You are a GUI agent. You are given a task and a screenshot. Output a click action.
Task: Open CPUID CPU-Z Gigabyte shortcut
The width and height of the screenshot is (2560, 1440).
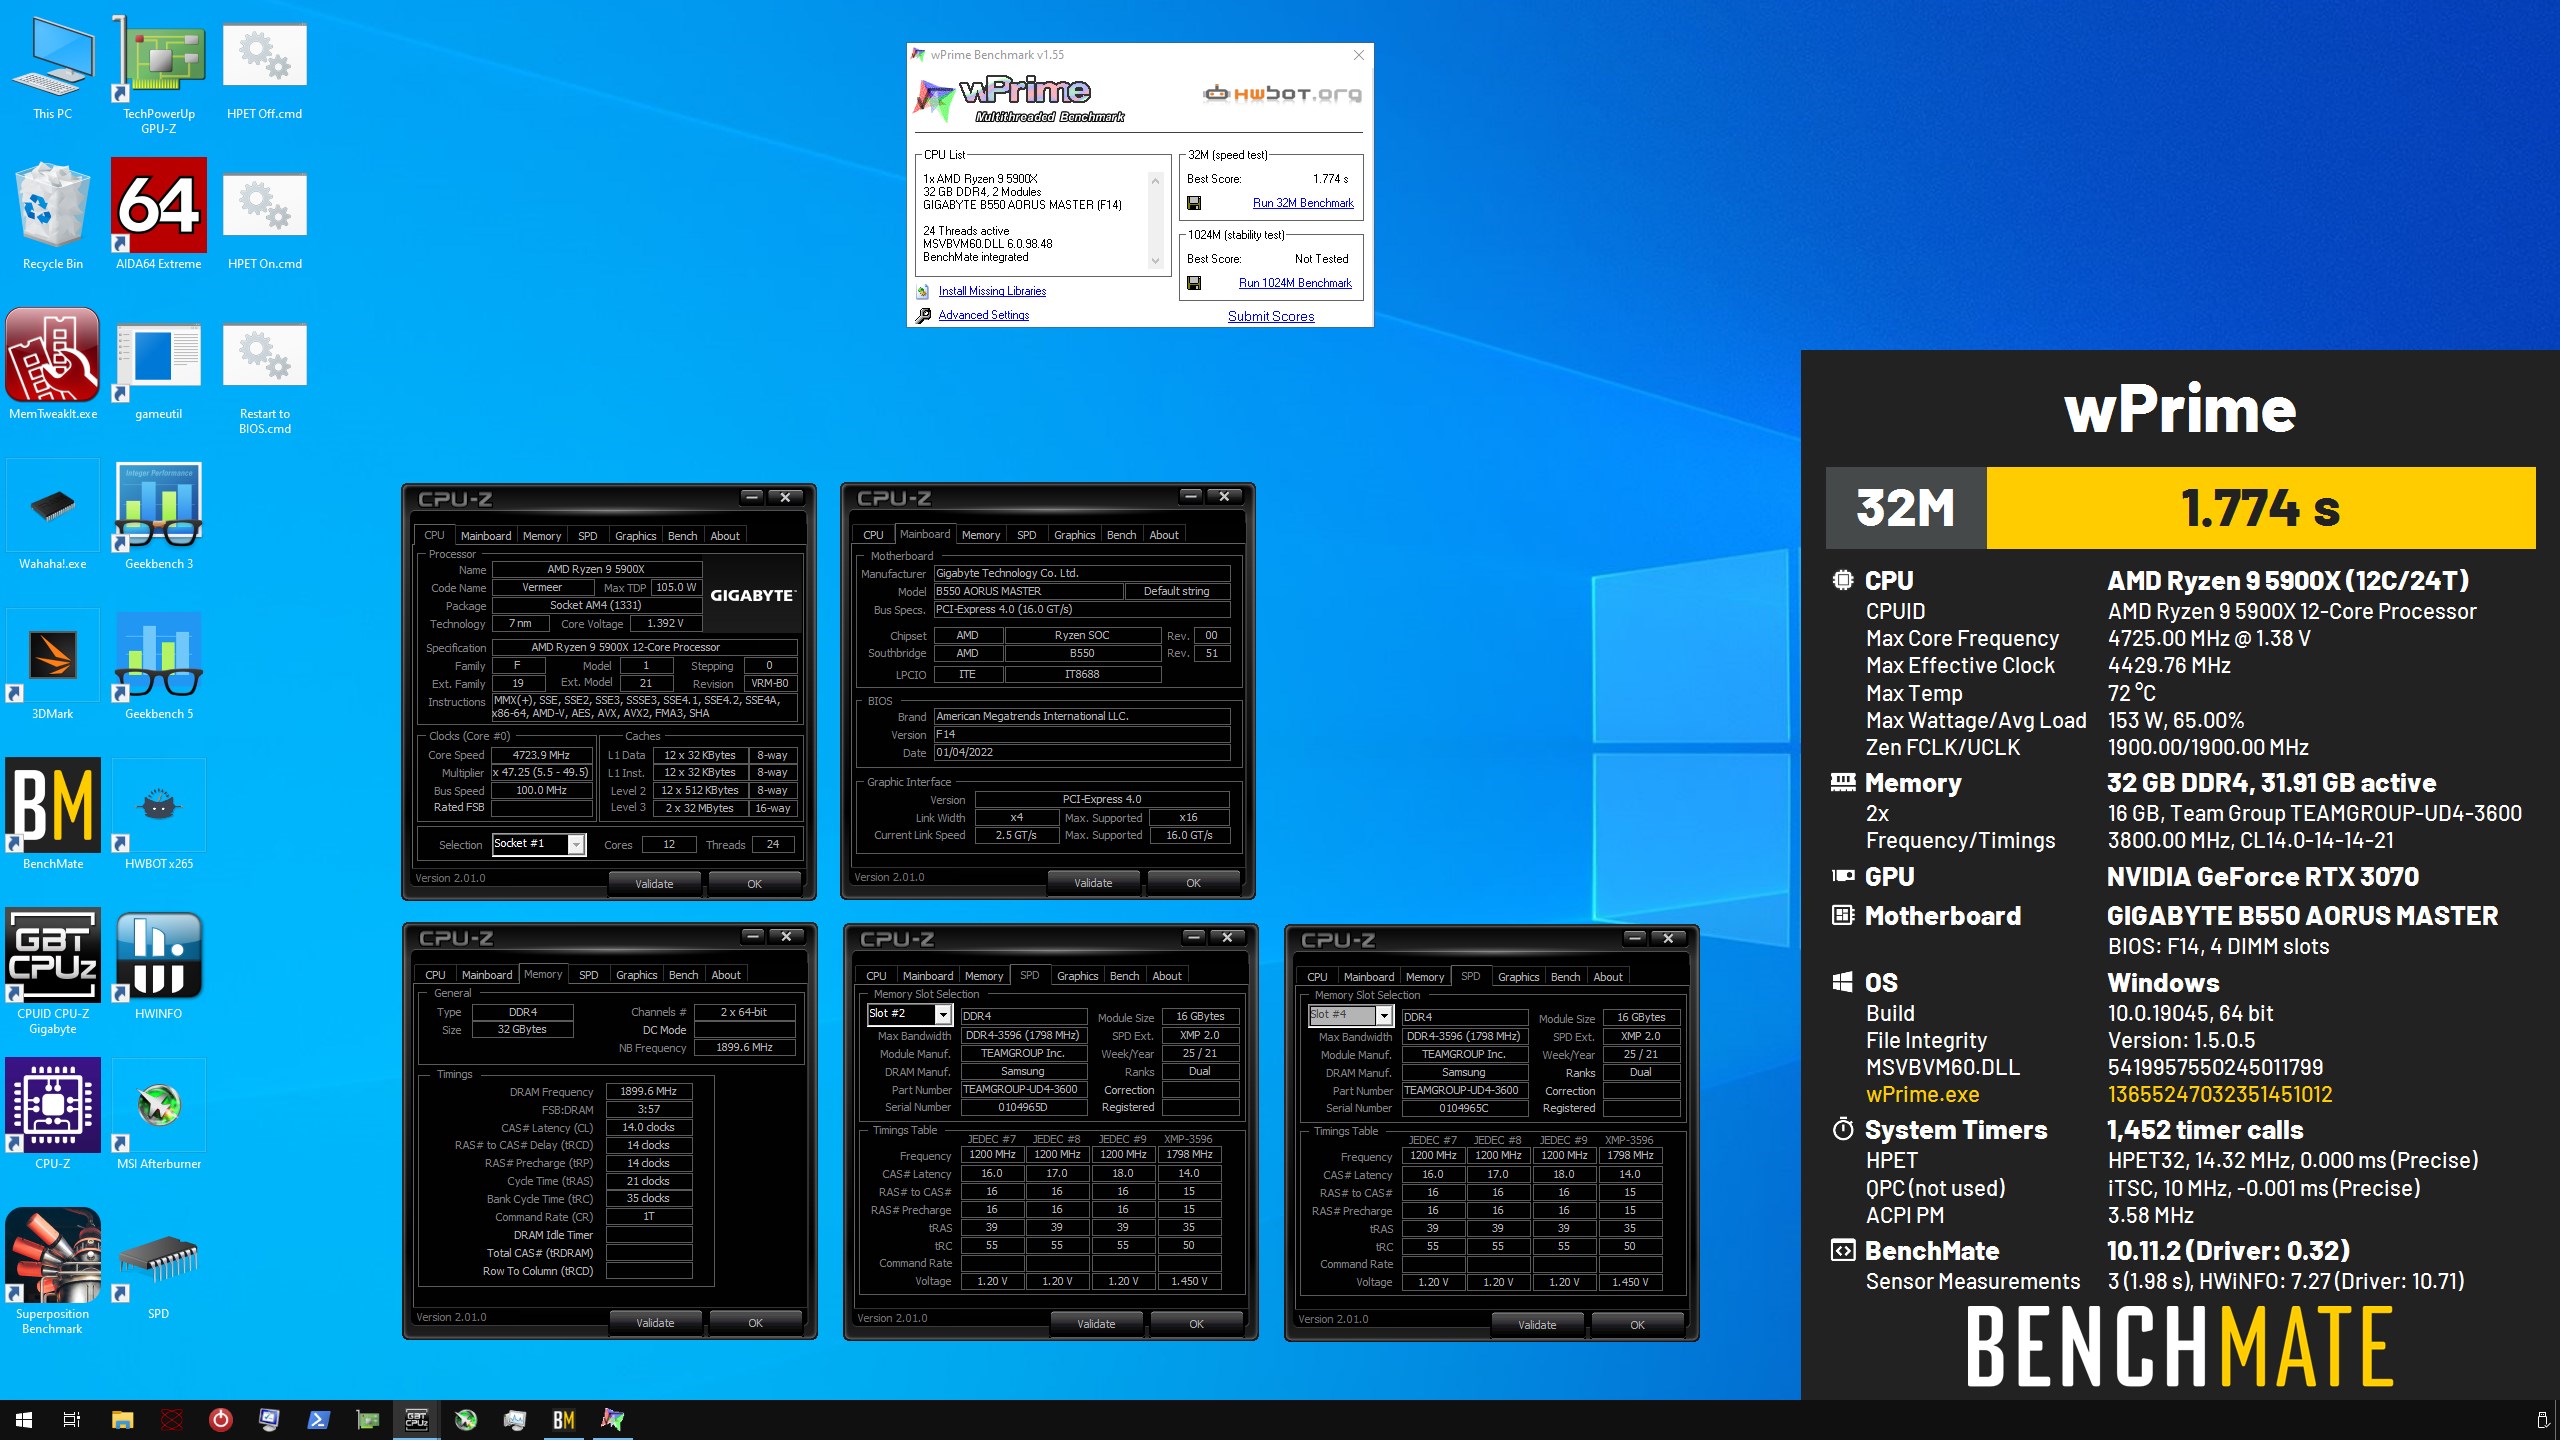coord(53,972)
